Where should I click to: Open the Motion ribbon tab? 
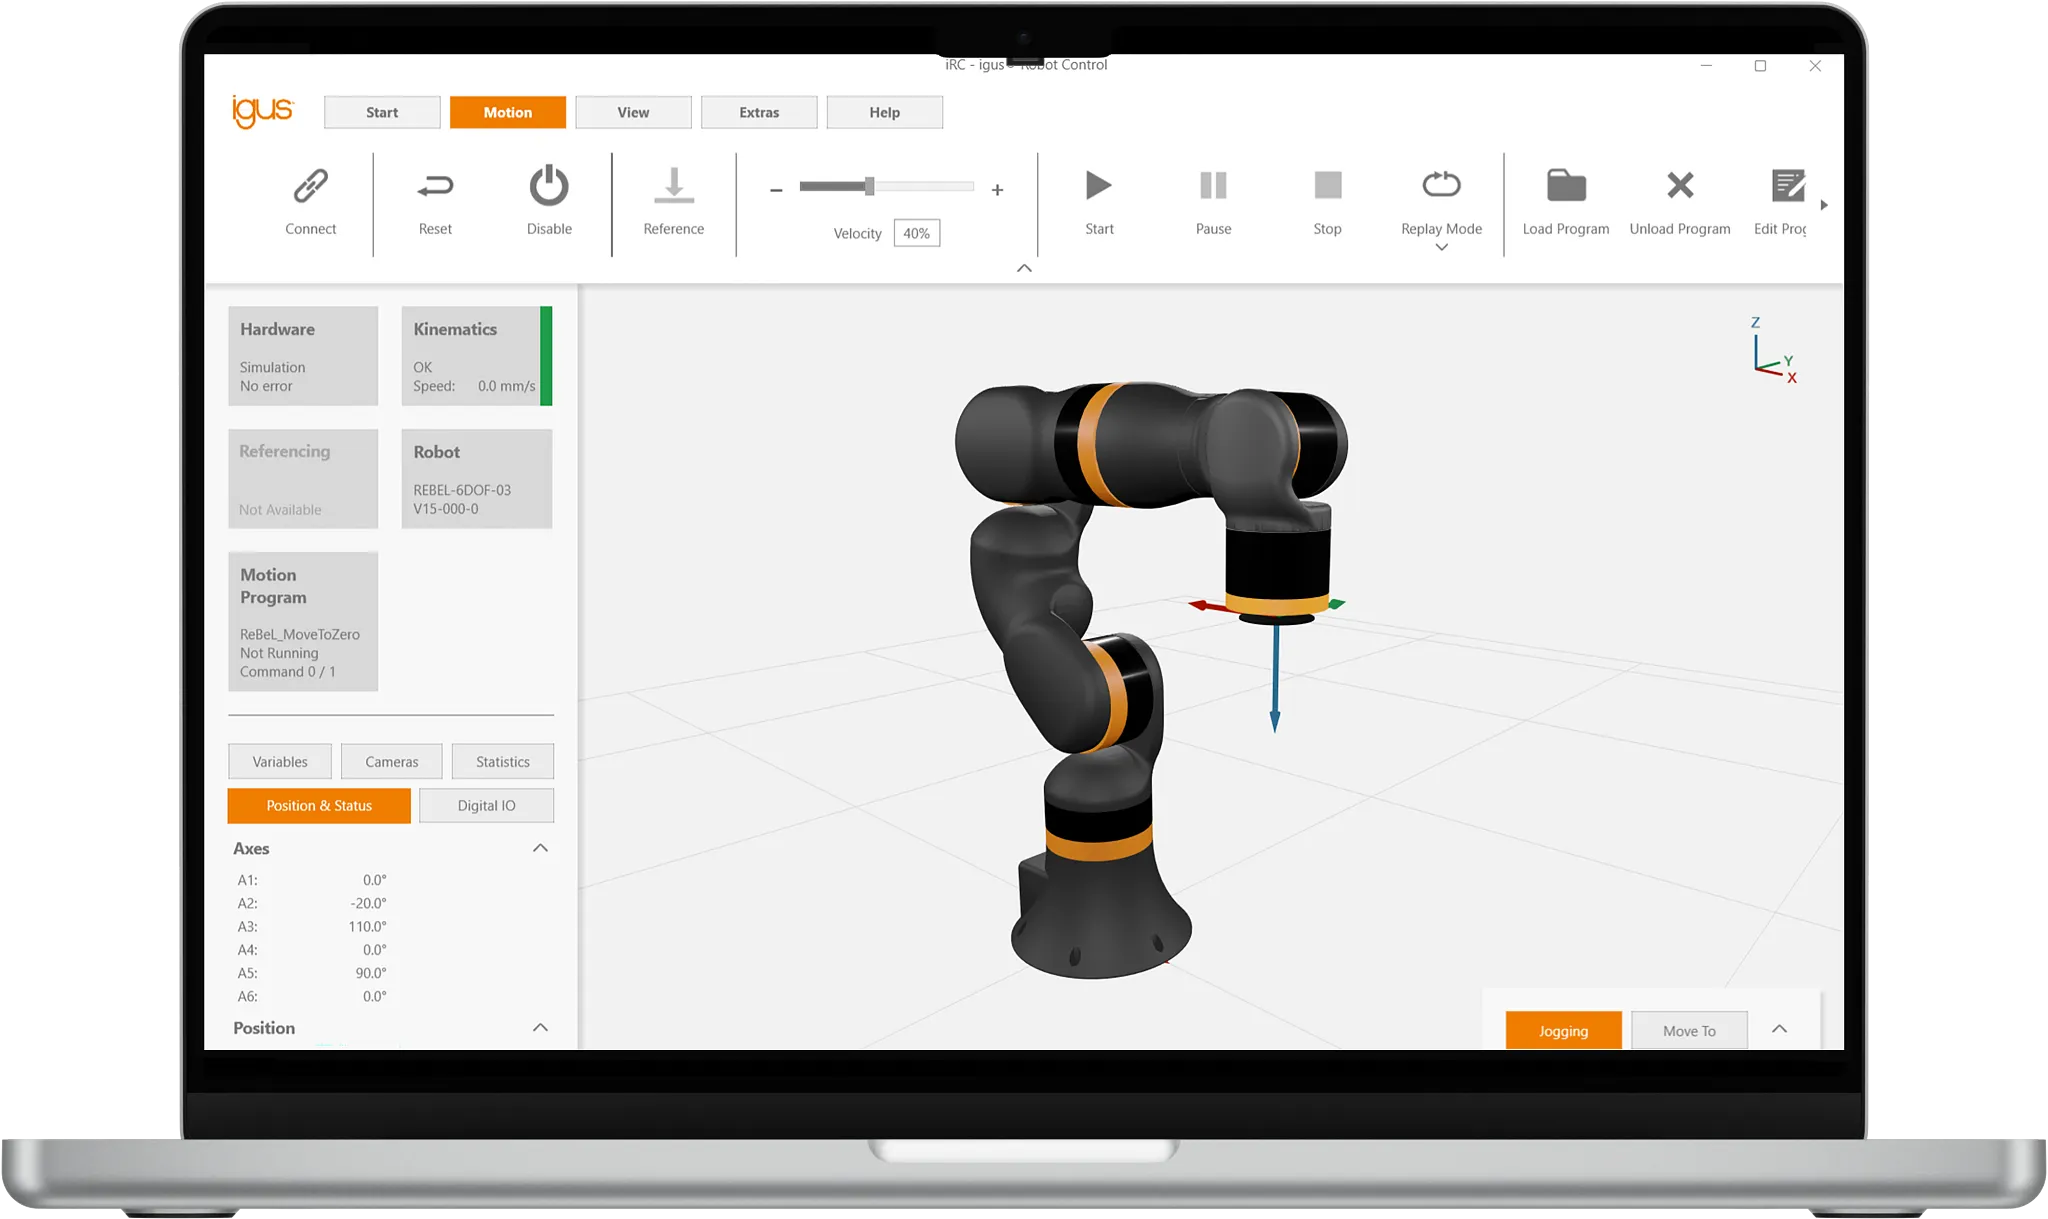click(507, 112)
